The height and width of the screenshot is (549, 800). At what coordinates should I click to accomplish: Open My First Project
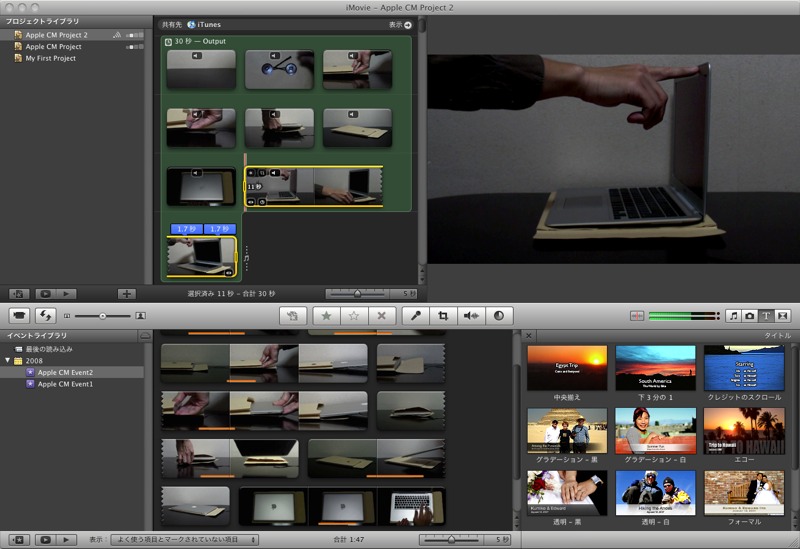tap(72, 58)
